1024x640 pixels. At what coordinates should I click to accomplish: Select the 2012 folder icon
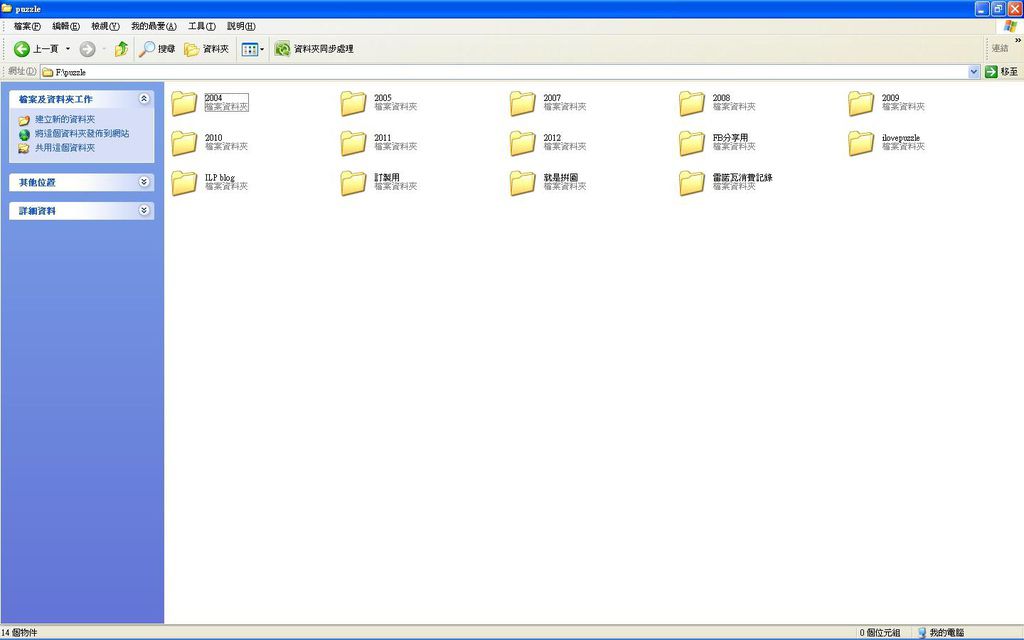pos(522,143)
